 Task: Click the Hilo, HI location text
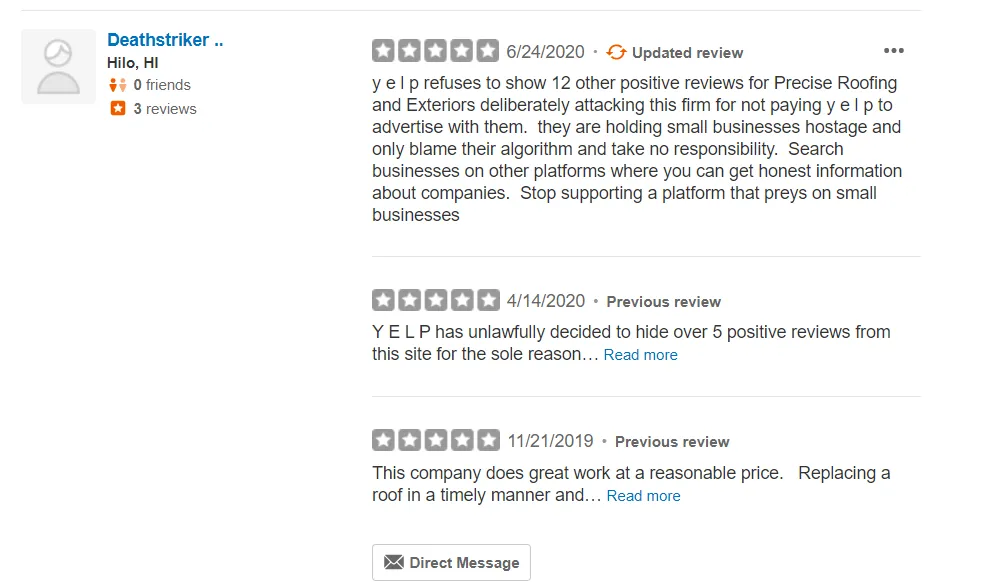[133, 63]
